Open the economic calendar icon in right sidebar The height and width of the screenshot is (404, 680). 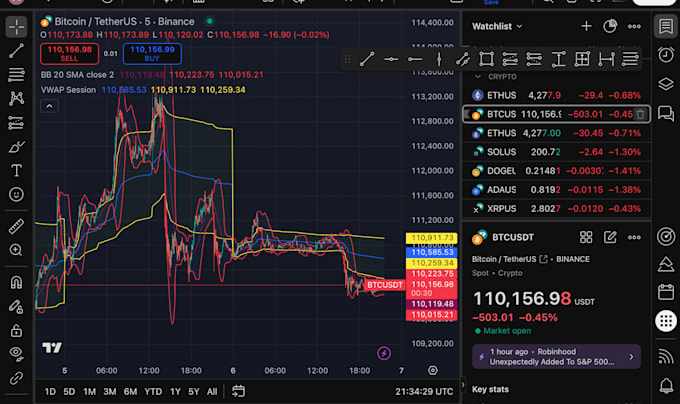[x=666, y=292]
